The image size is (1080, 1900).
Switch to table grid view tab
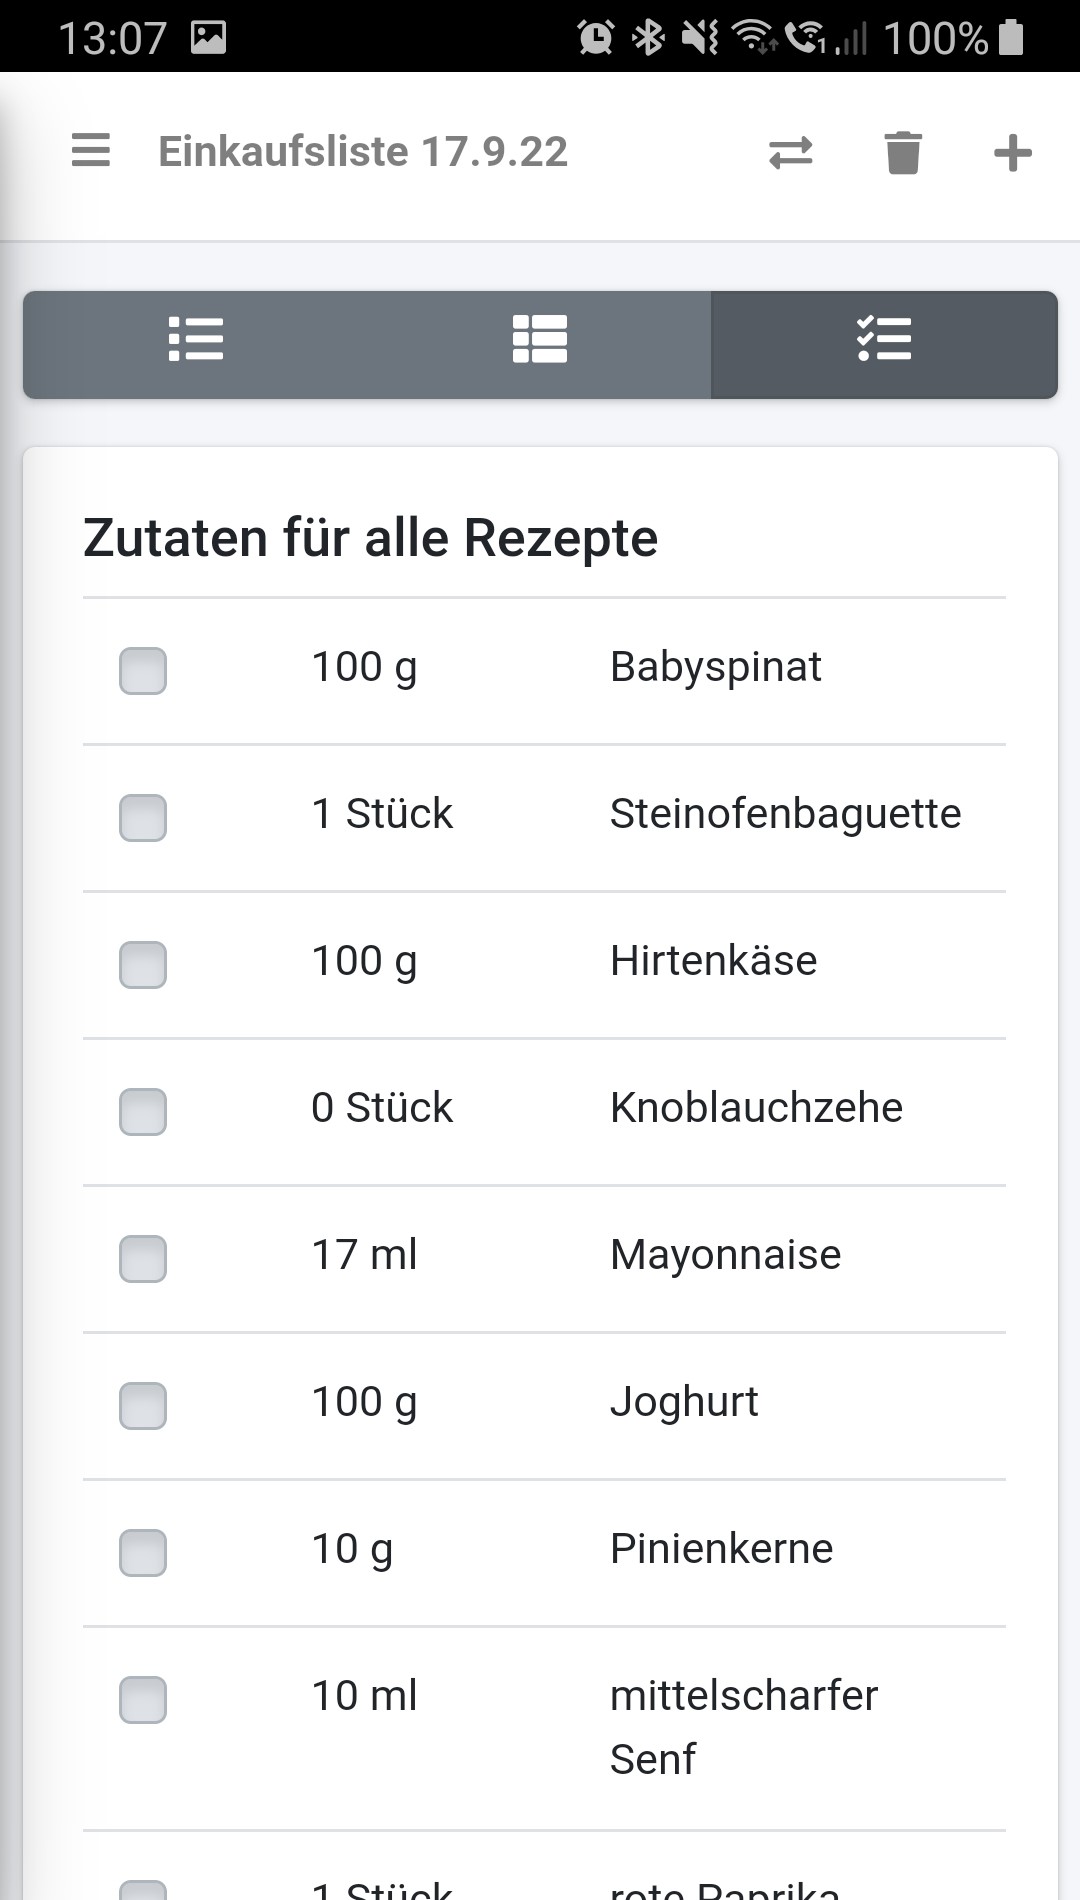tap(540, 340)
